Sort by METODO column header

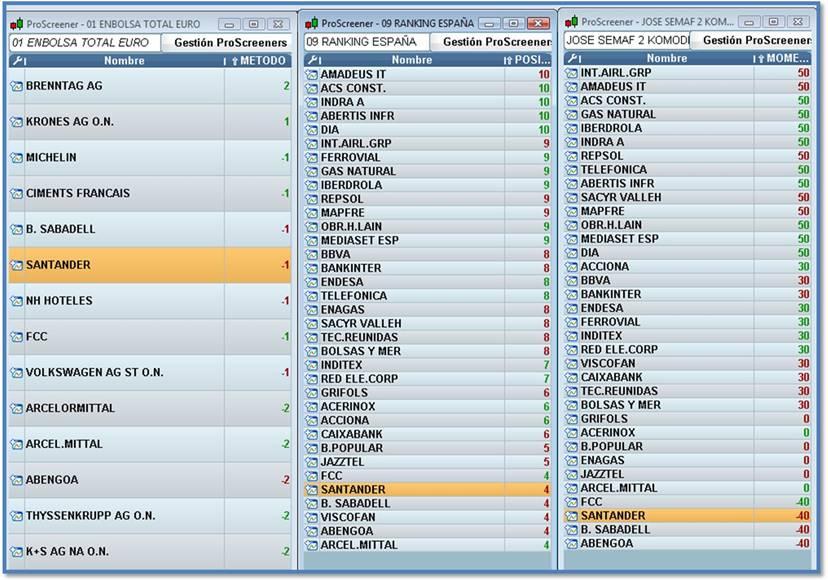258,61
